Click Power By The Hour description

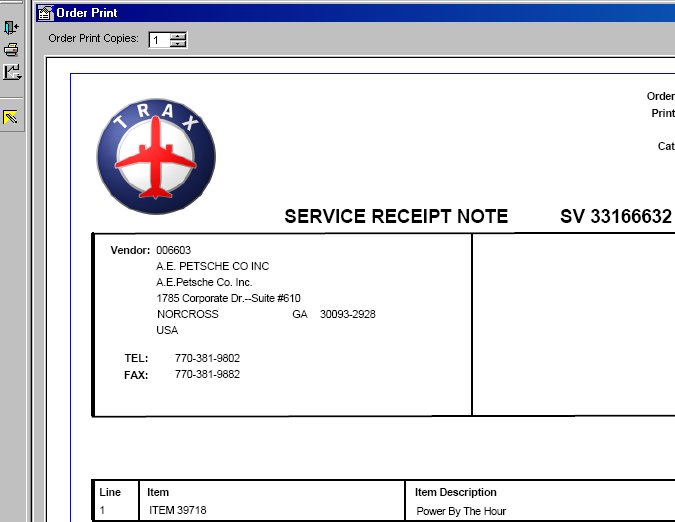pyautogui.click(x=461, y=511)
